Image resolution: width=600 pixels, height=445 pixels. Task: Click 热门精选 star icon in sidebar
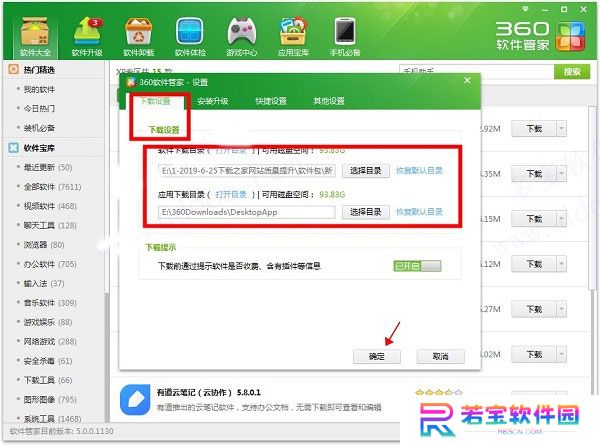click(13, 69)
